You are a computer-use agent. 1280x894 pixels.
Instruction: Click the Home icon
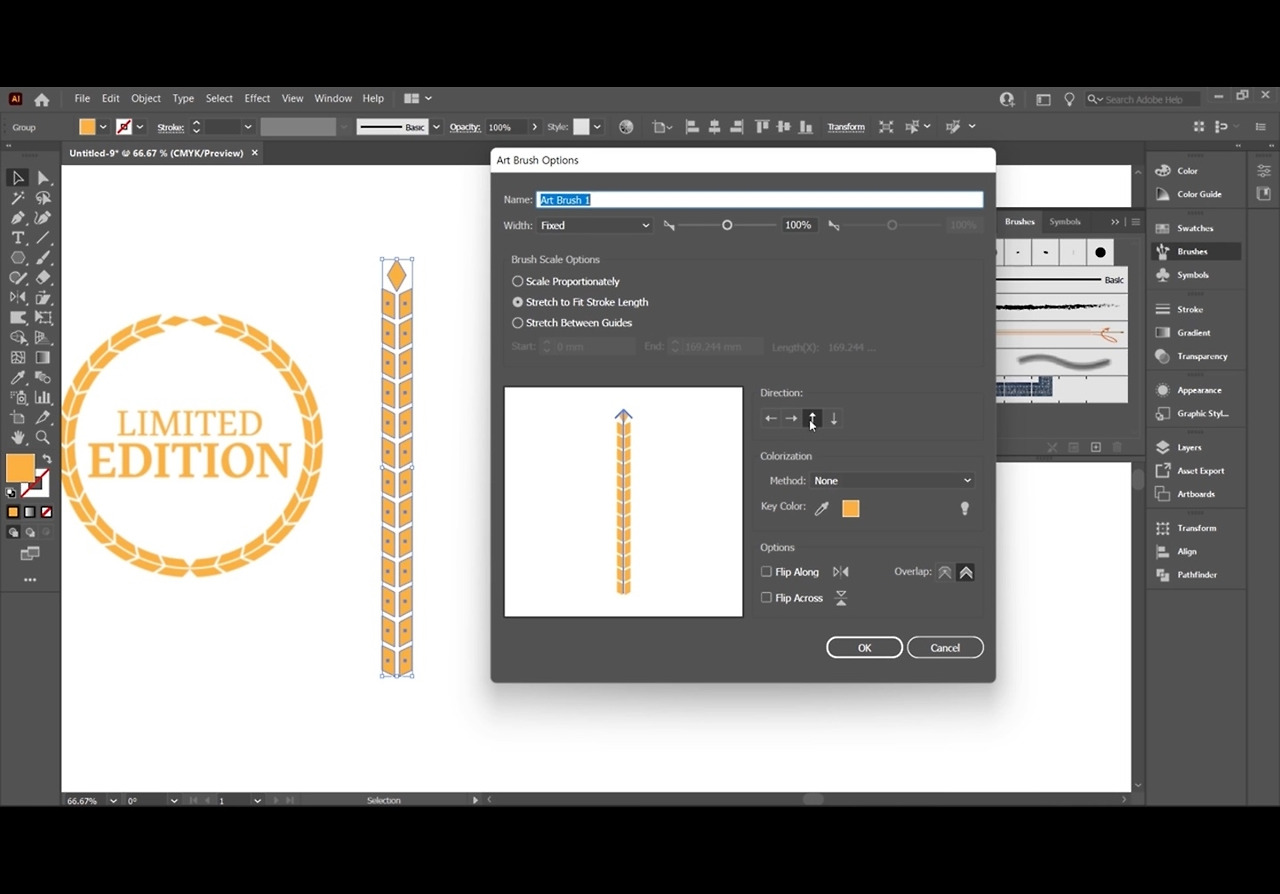coord(41,99)
